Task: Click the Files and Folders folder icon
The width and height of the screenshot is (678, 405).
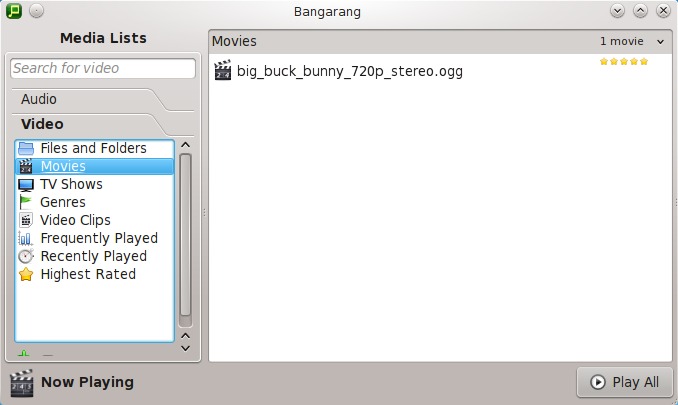Action: point(26,148)
